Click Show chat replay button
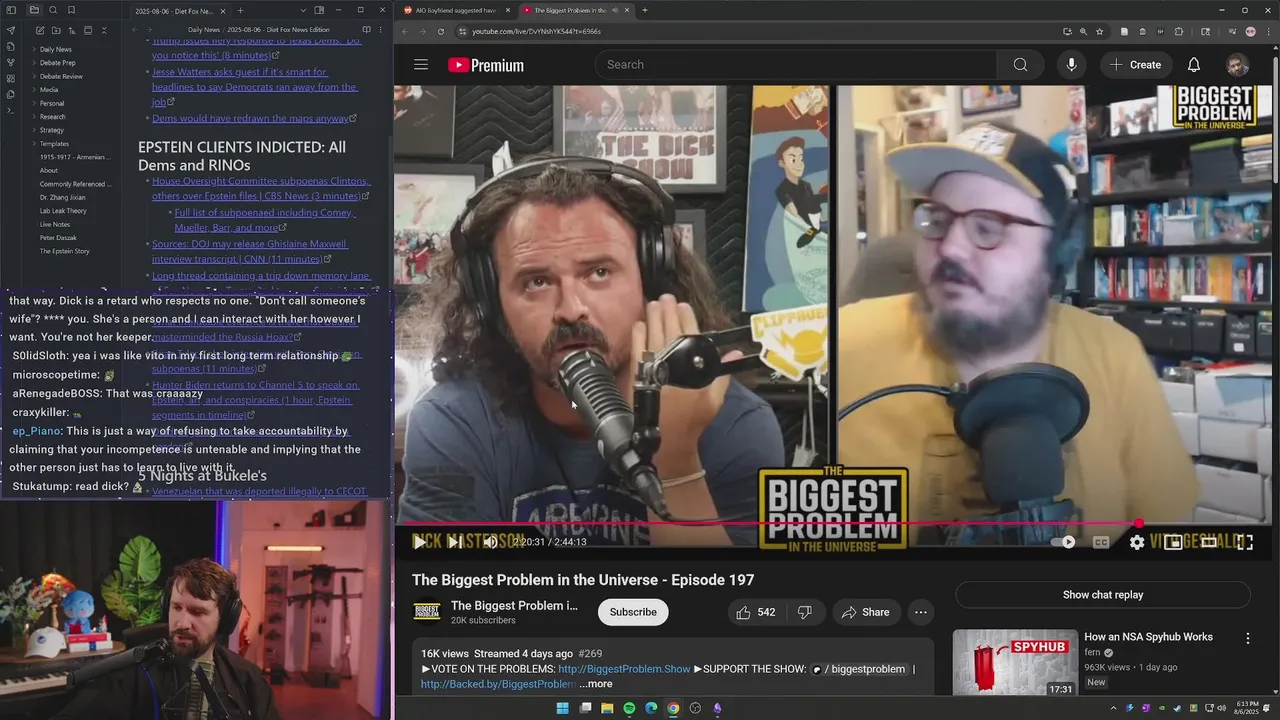Image resolution: width=1280 pixels, height=720 pixels. pyautogui.click(x=1103, y=595)
